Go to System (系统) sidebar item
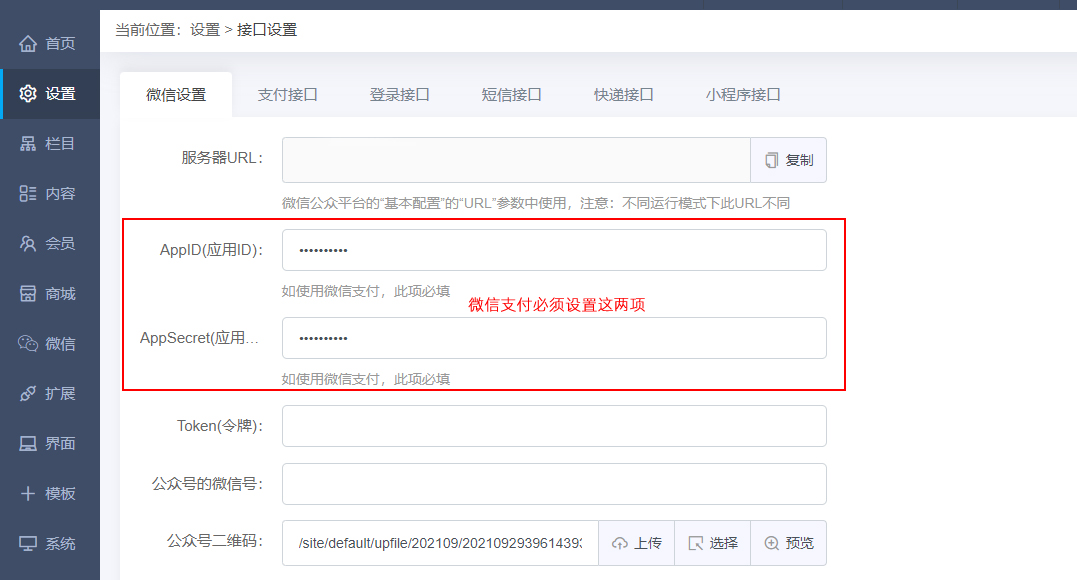The image size is (1077, 580). pos(49,544)
